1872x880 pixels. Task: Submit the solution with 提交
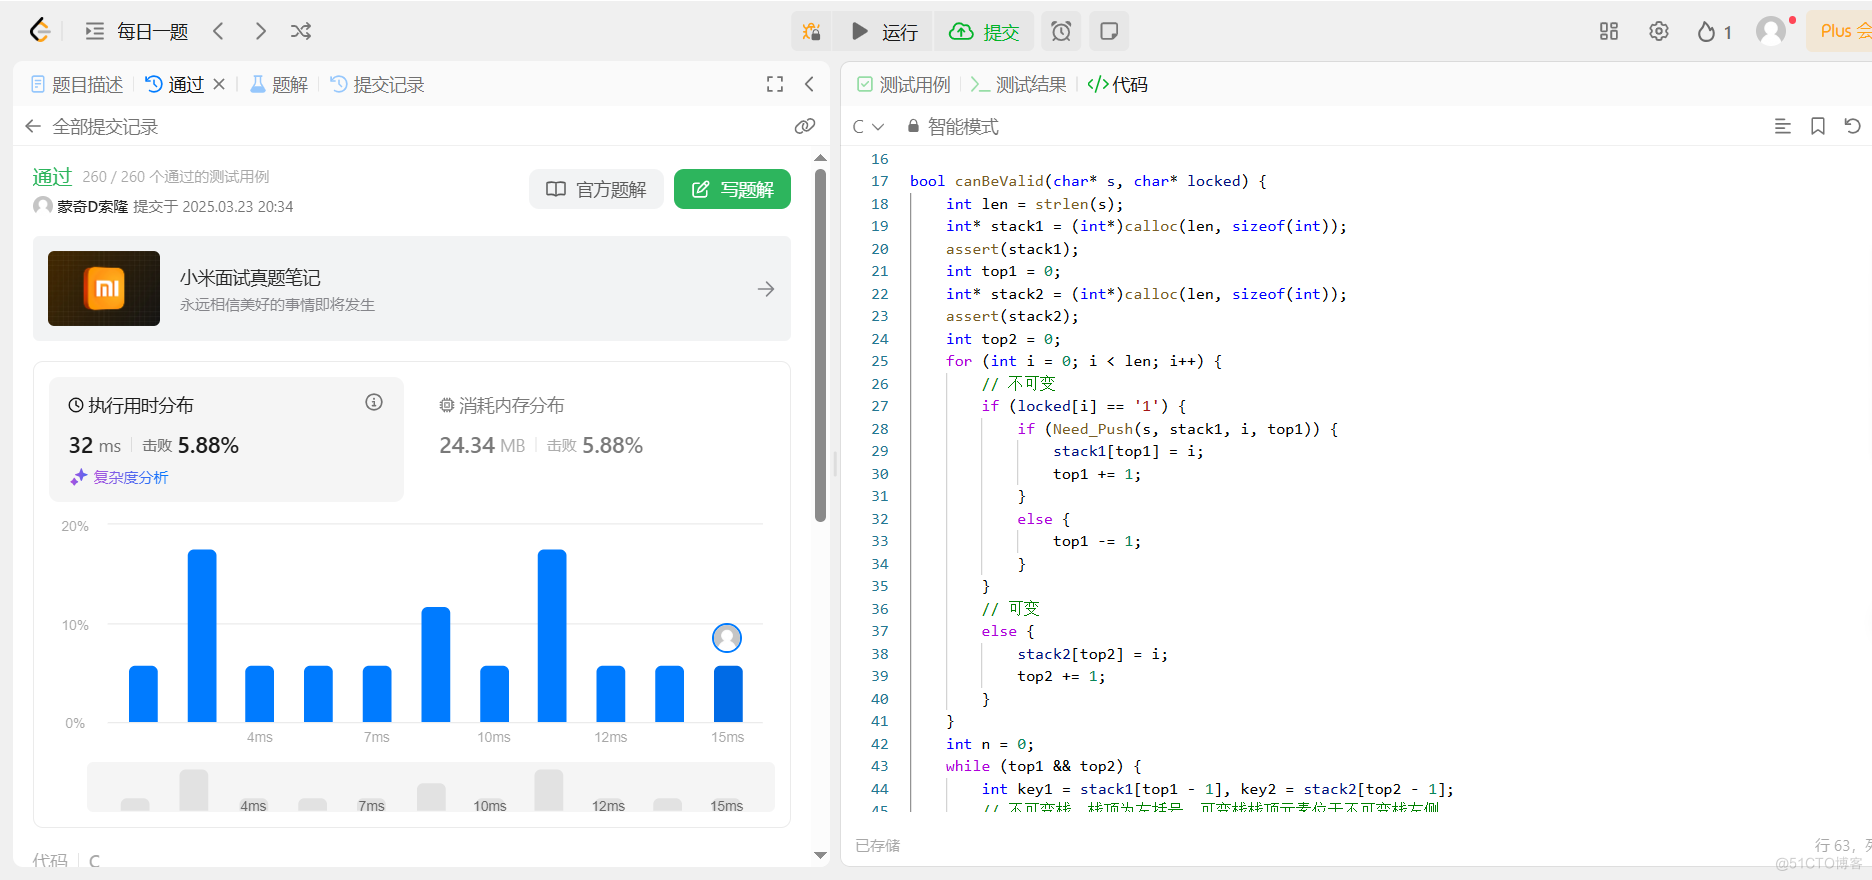984,31
